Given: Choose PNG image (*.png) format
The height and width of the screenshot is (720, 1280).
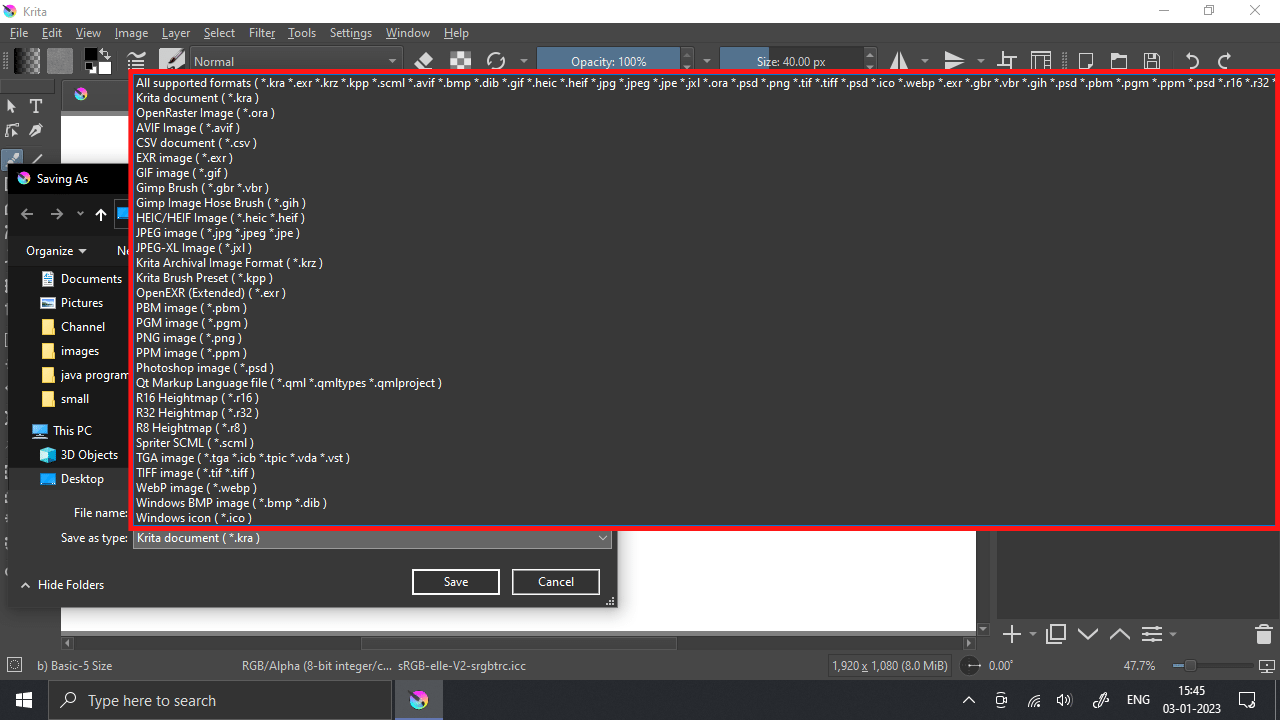Looking at the screenshot, I should [189, 338].
